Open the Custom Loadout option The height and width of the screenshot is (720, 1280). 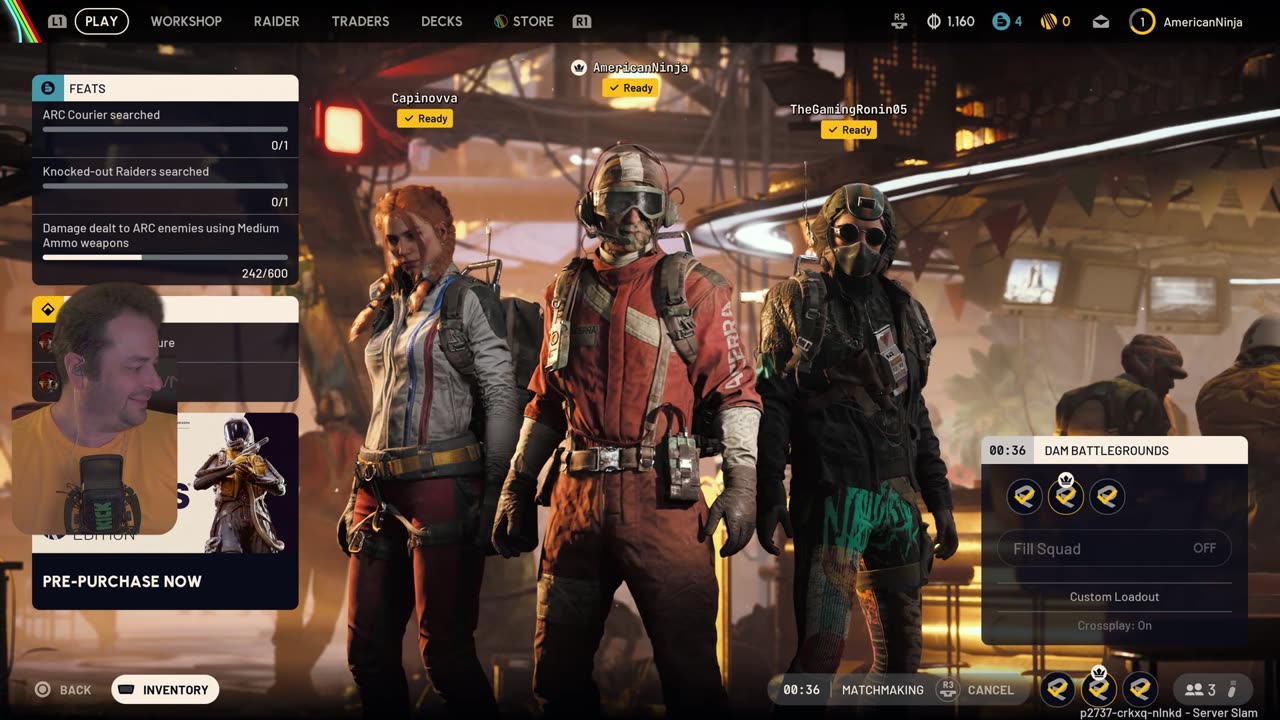1114,597
